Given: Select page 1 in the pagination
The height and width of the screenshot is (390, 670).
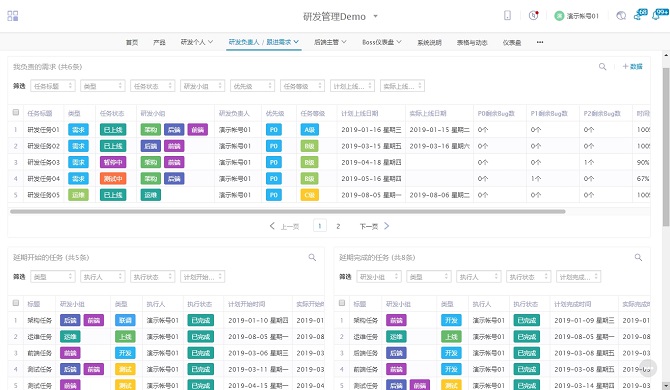Looking at the screenshot, I should (x=320, y=226).
